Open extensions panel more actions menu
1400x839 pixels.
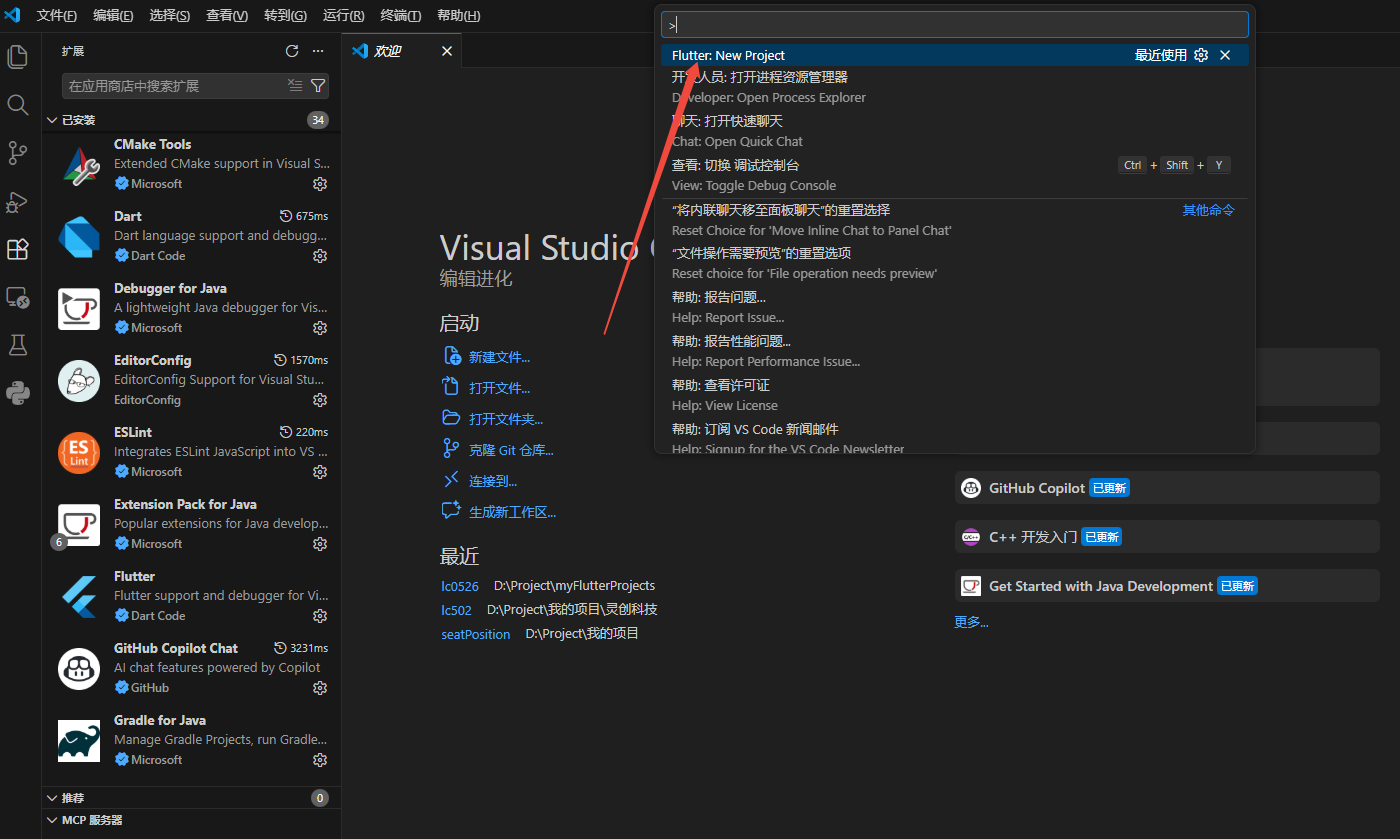(318, 51)
